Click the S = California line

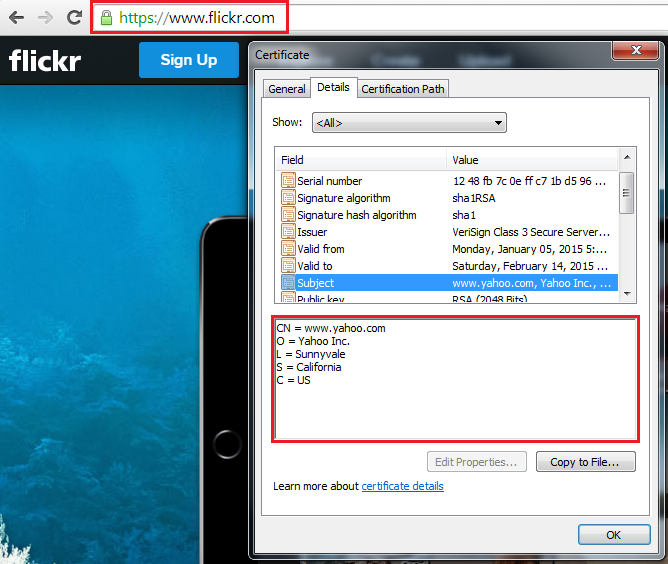tap(309, 367)
